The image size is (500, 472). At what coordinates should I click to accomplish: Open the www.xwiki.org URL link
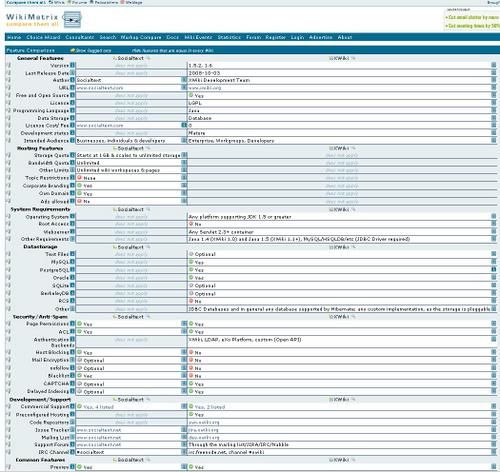[x=205, y=88]
